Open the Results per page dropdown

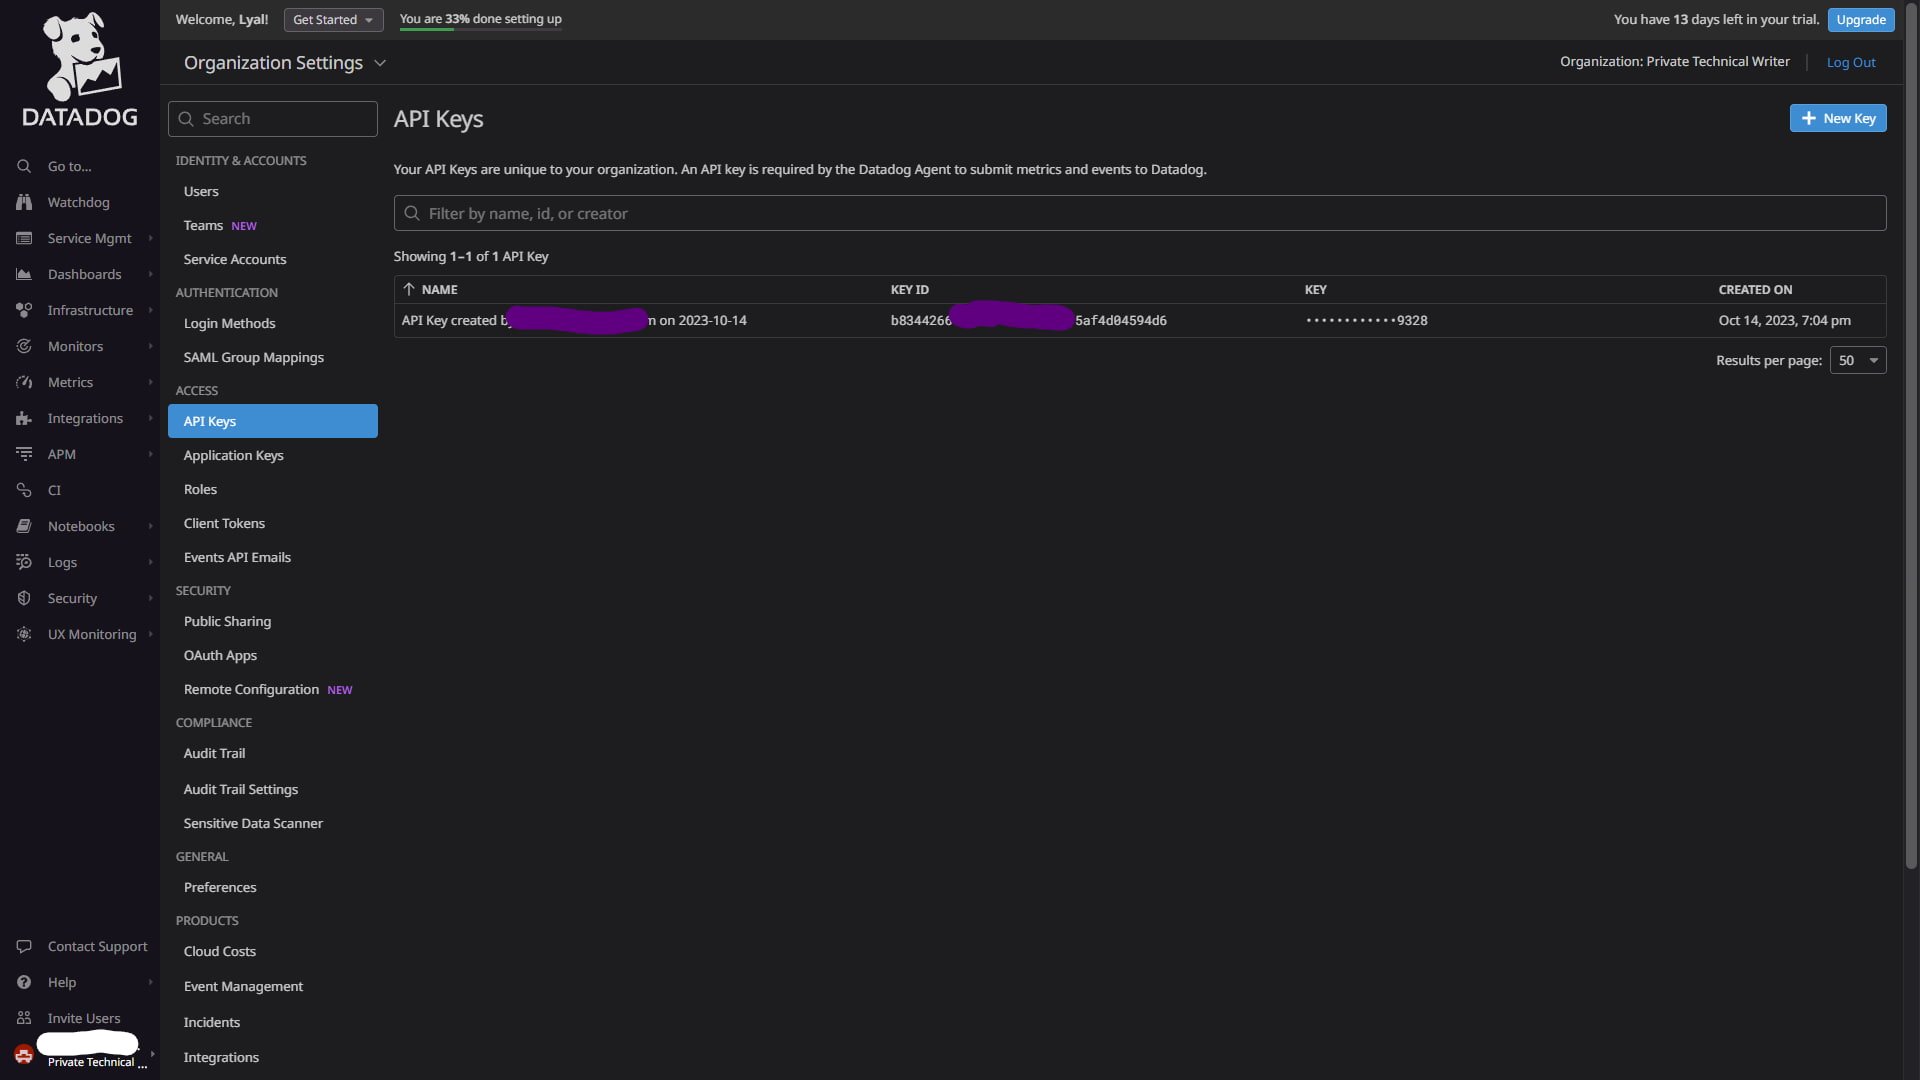[x=1857, y=360]
